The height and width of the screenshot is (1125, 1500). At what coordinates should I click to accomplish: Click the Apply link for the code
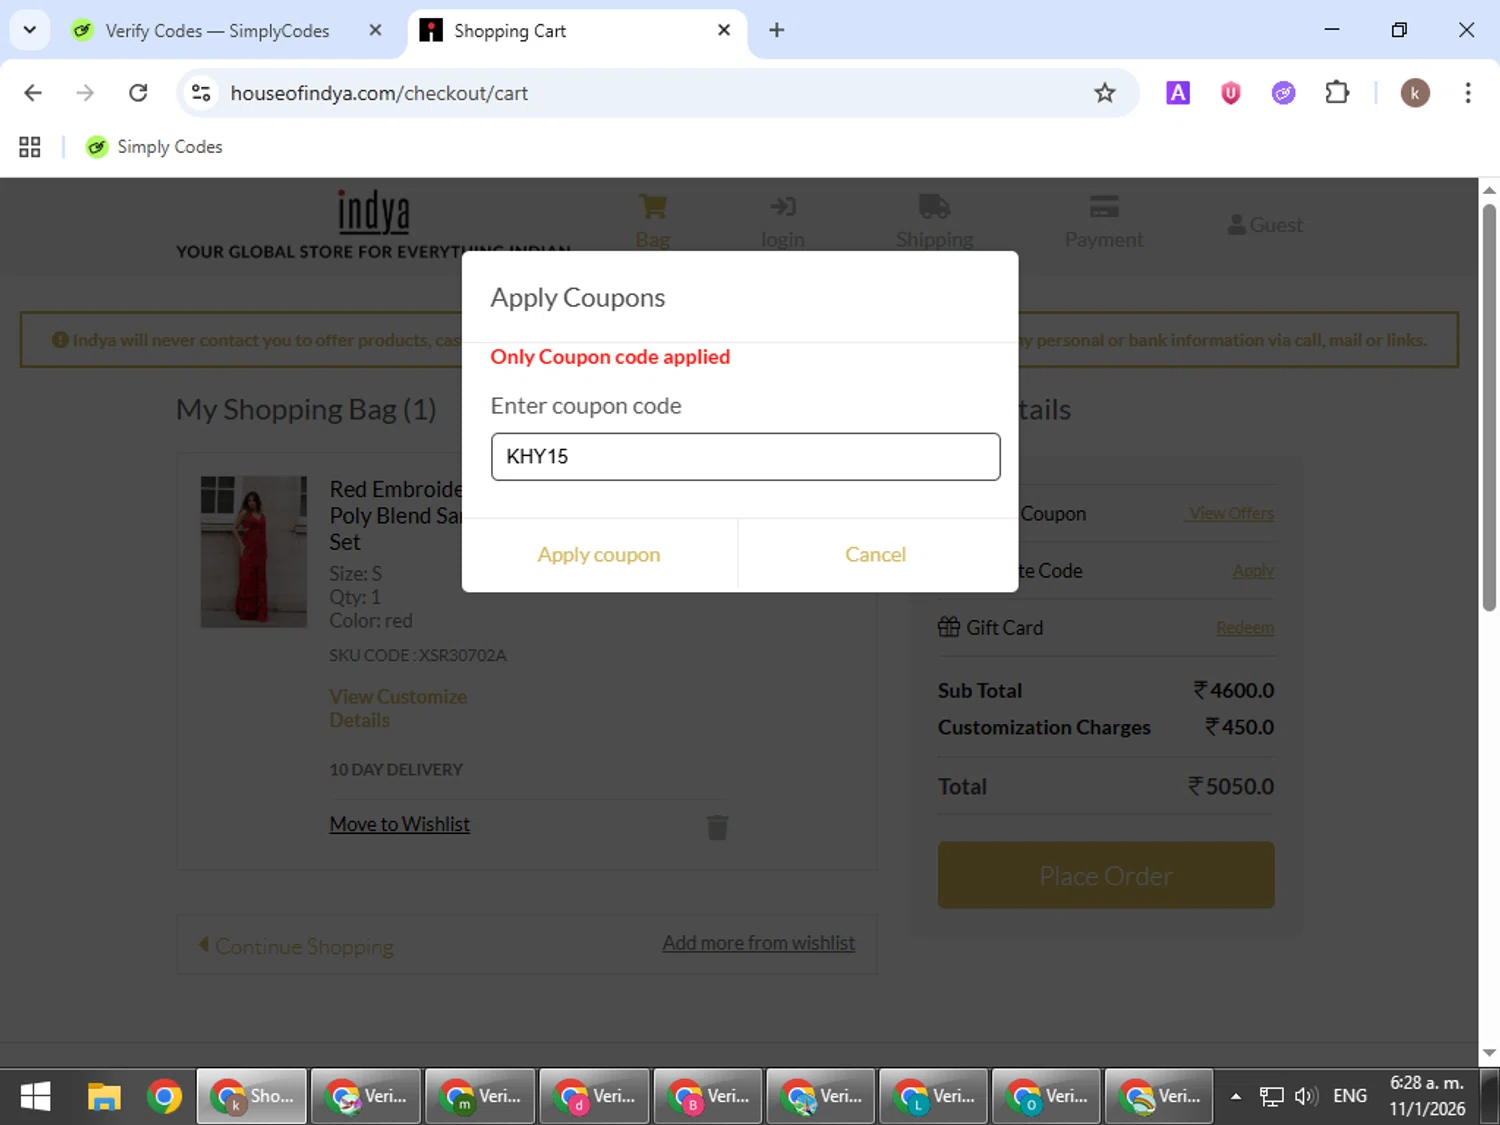pos(1253,571)
